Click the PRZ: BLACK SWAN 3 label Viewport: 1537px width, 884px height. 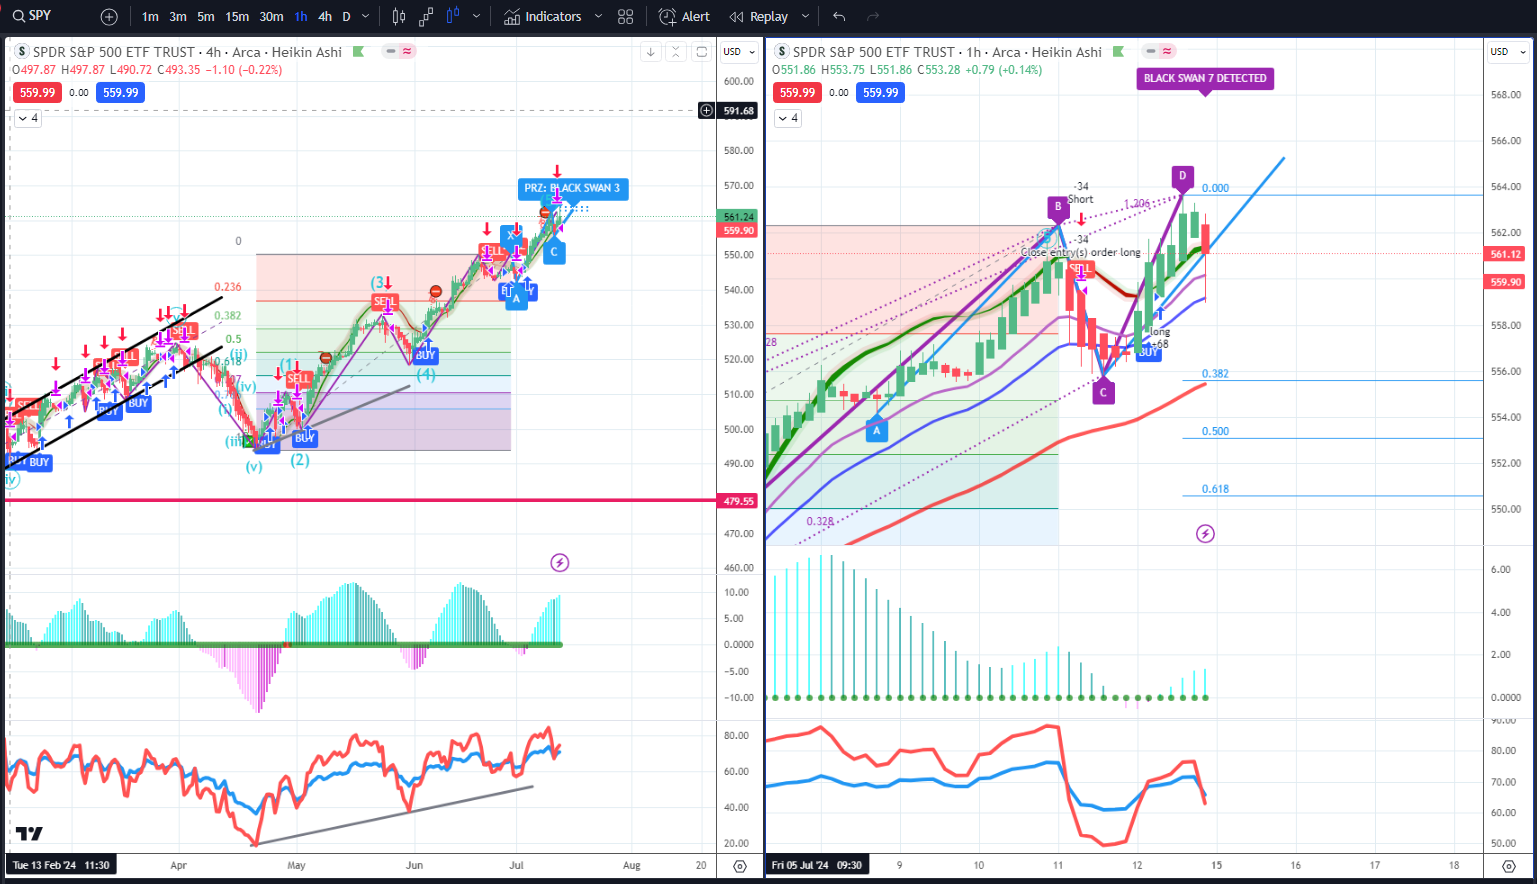(x=573, y=188)
